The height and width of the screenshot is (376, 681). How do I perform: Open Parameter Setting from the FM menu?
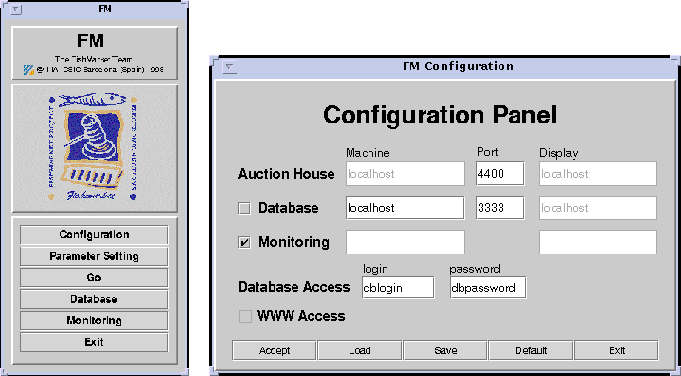pyautogui.click(x=94, y=257)
